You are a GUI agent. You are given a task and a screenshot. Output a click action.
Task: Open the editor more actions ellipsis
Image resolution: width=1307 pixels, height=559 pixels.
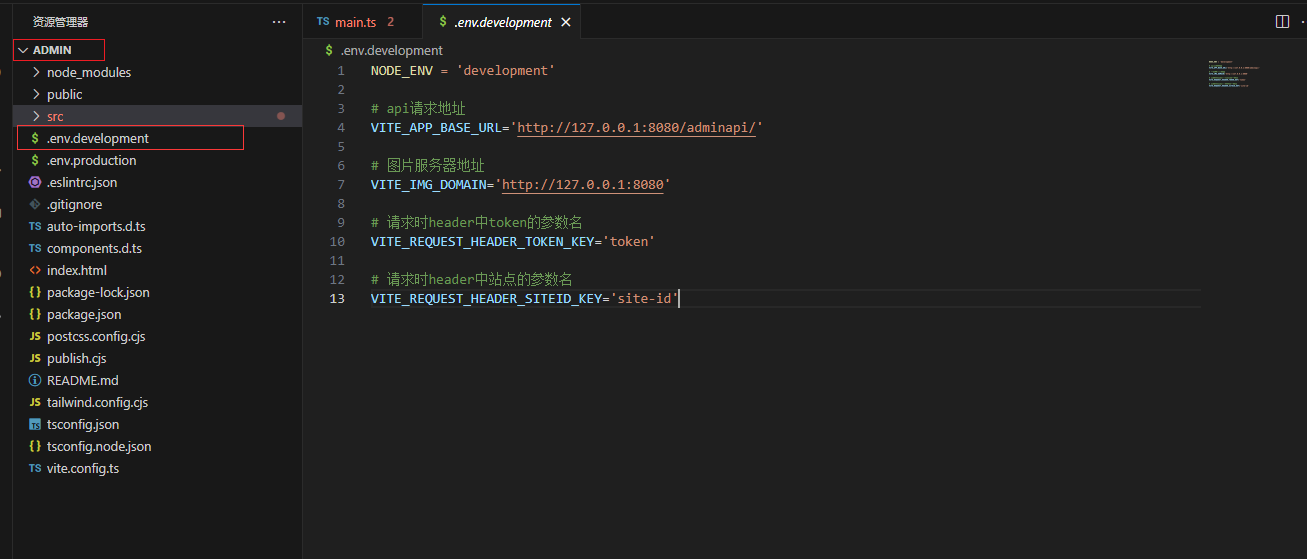[x=1303, y=21]
